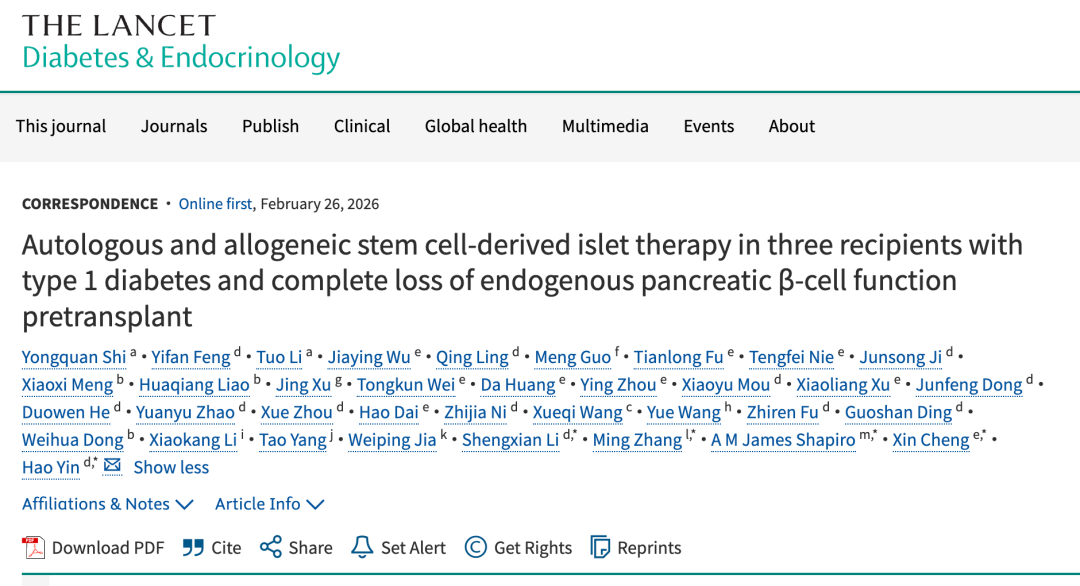Viewport: 1080px width, 586px height.
Task: Open author Yongquan Shi's profile link
Action: click(x=74, y=357)
